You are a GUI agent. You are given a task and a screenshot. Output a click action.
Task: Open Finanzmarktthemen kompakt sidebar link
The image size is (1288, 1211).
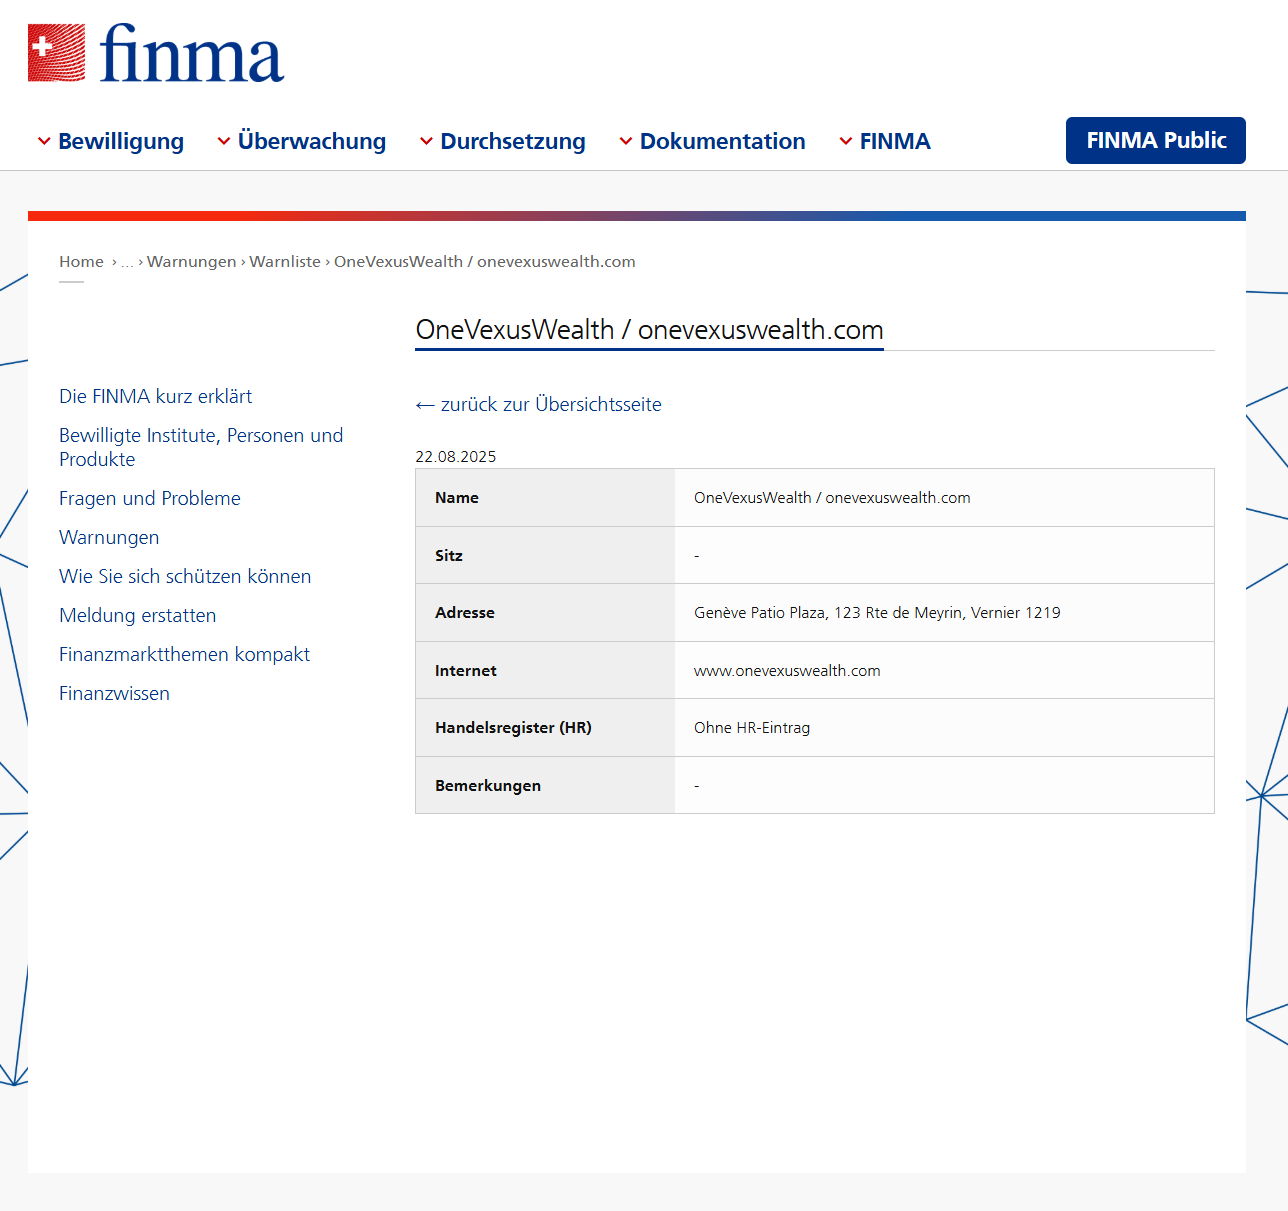point(184,654)
